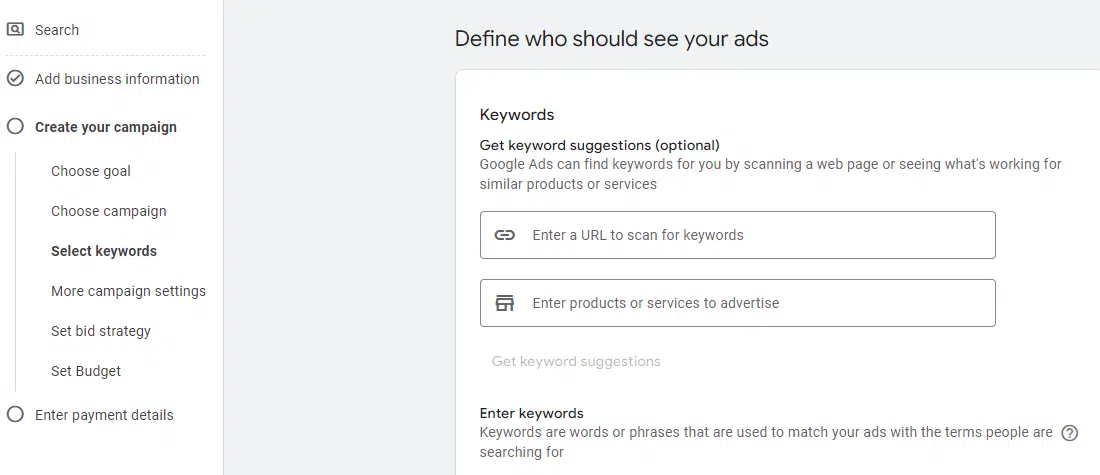Viewport: 1100px width, 475px height.
Task: Focus the products or services input field
Action: click(737, 303)
